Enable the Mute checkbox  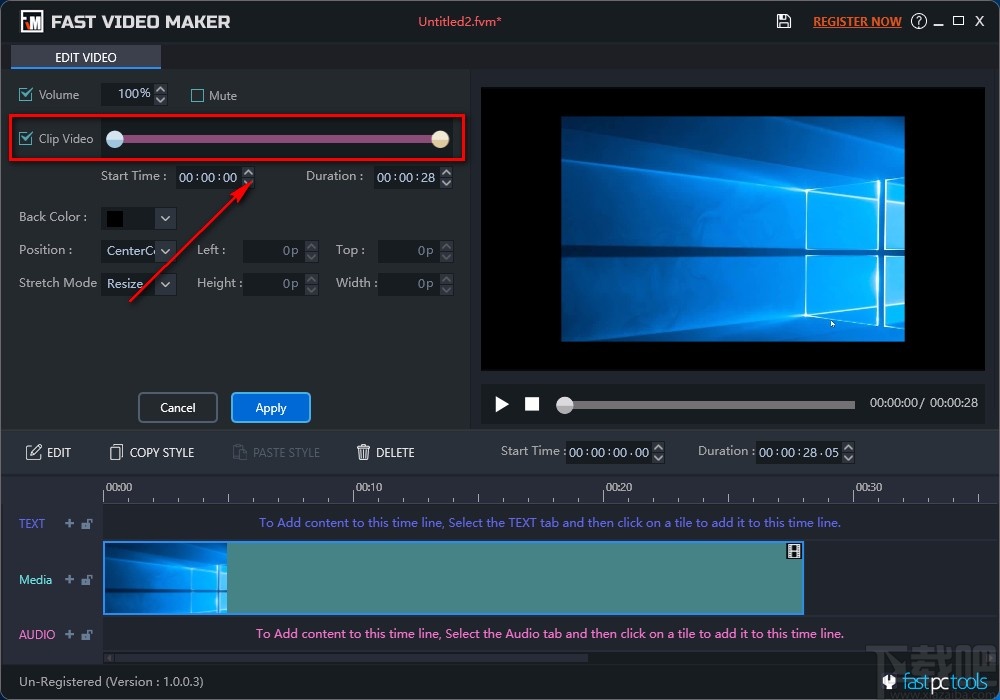click(197, 96)
